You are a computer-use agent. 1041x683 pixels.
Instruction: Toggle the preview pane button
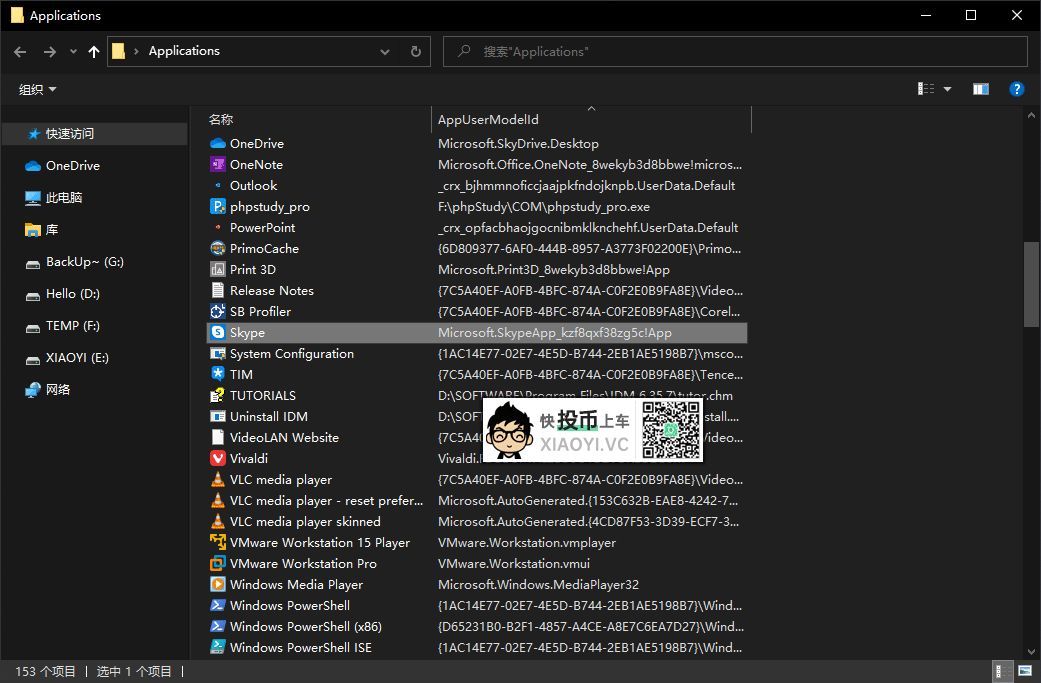click(x=981, y=89)
